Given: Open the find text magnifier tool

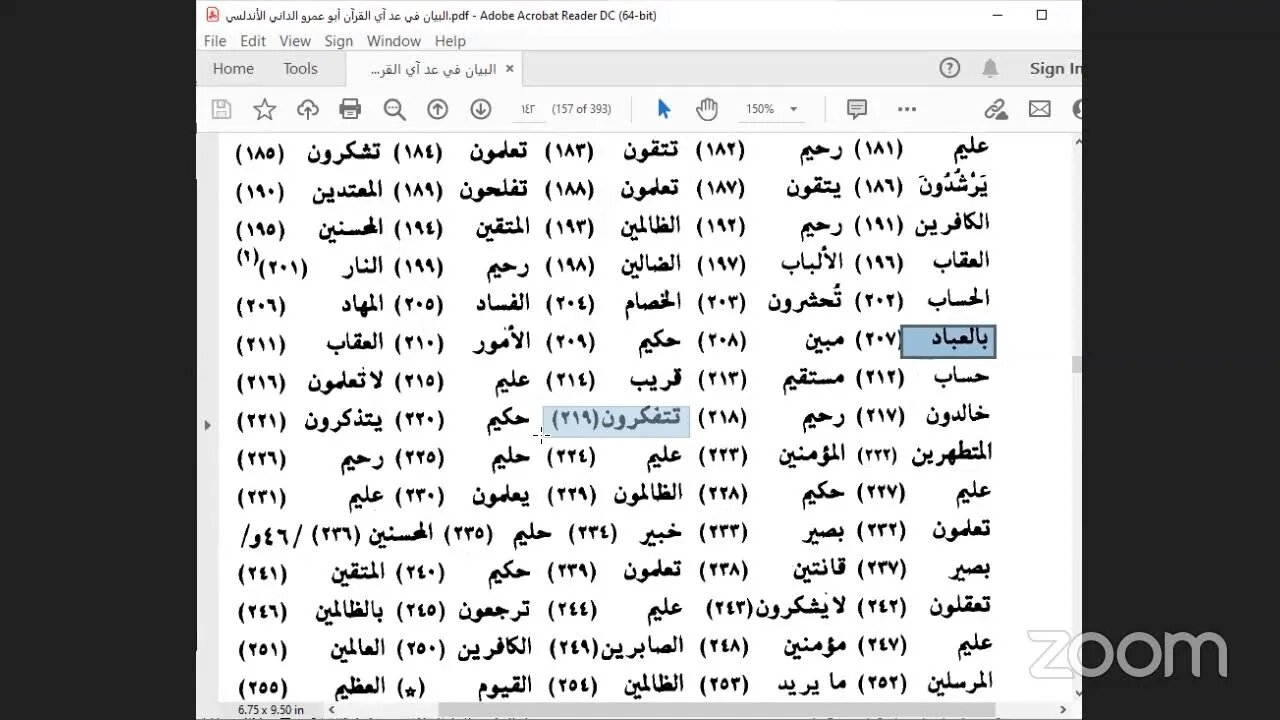Looking at the screenshot, I should [x=394, y=109].
